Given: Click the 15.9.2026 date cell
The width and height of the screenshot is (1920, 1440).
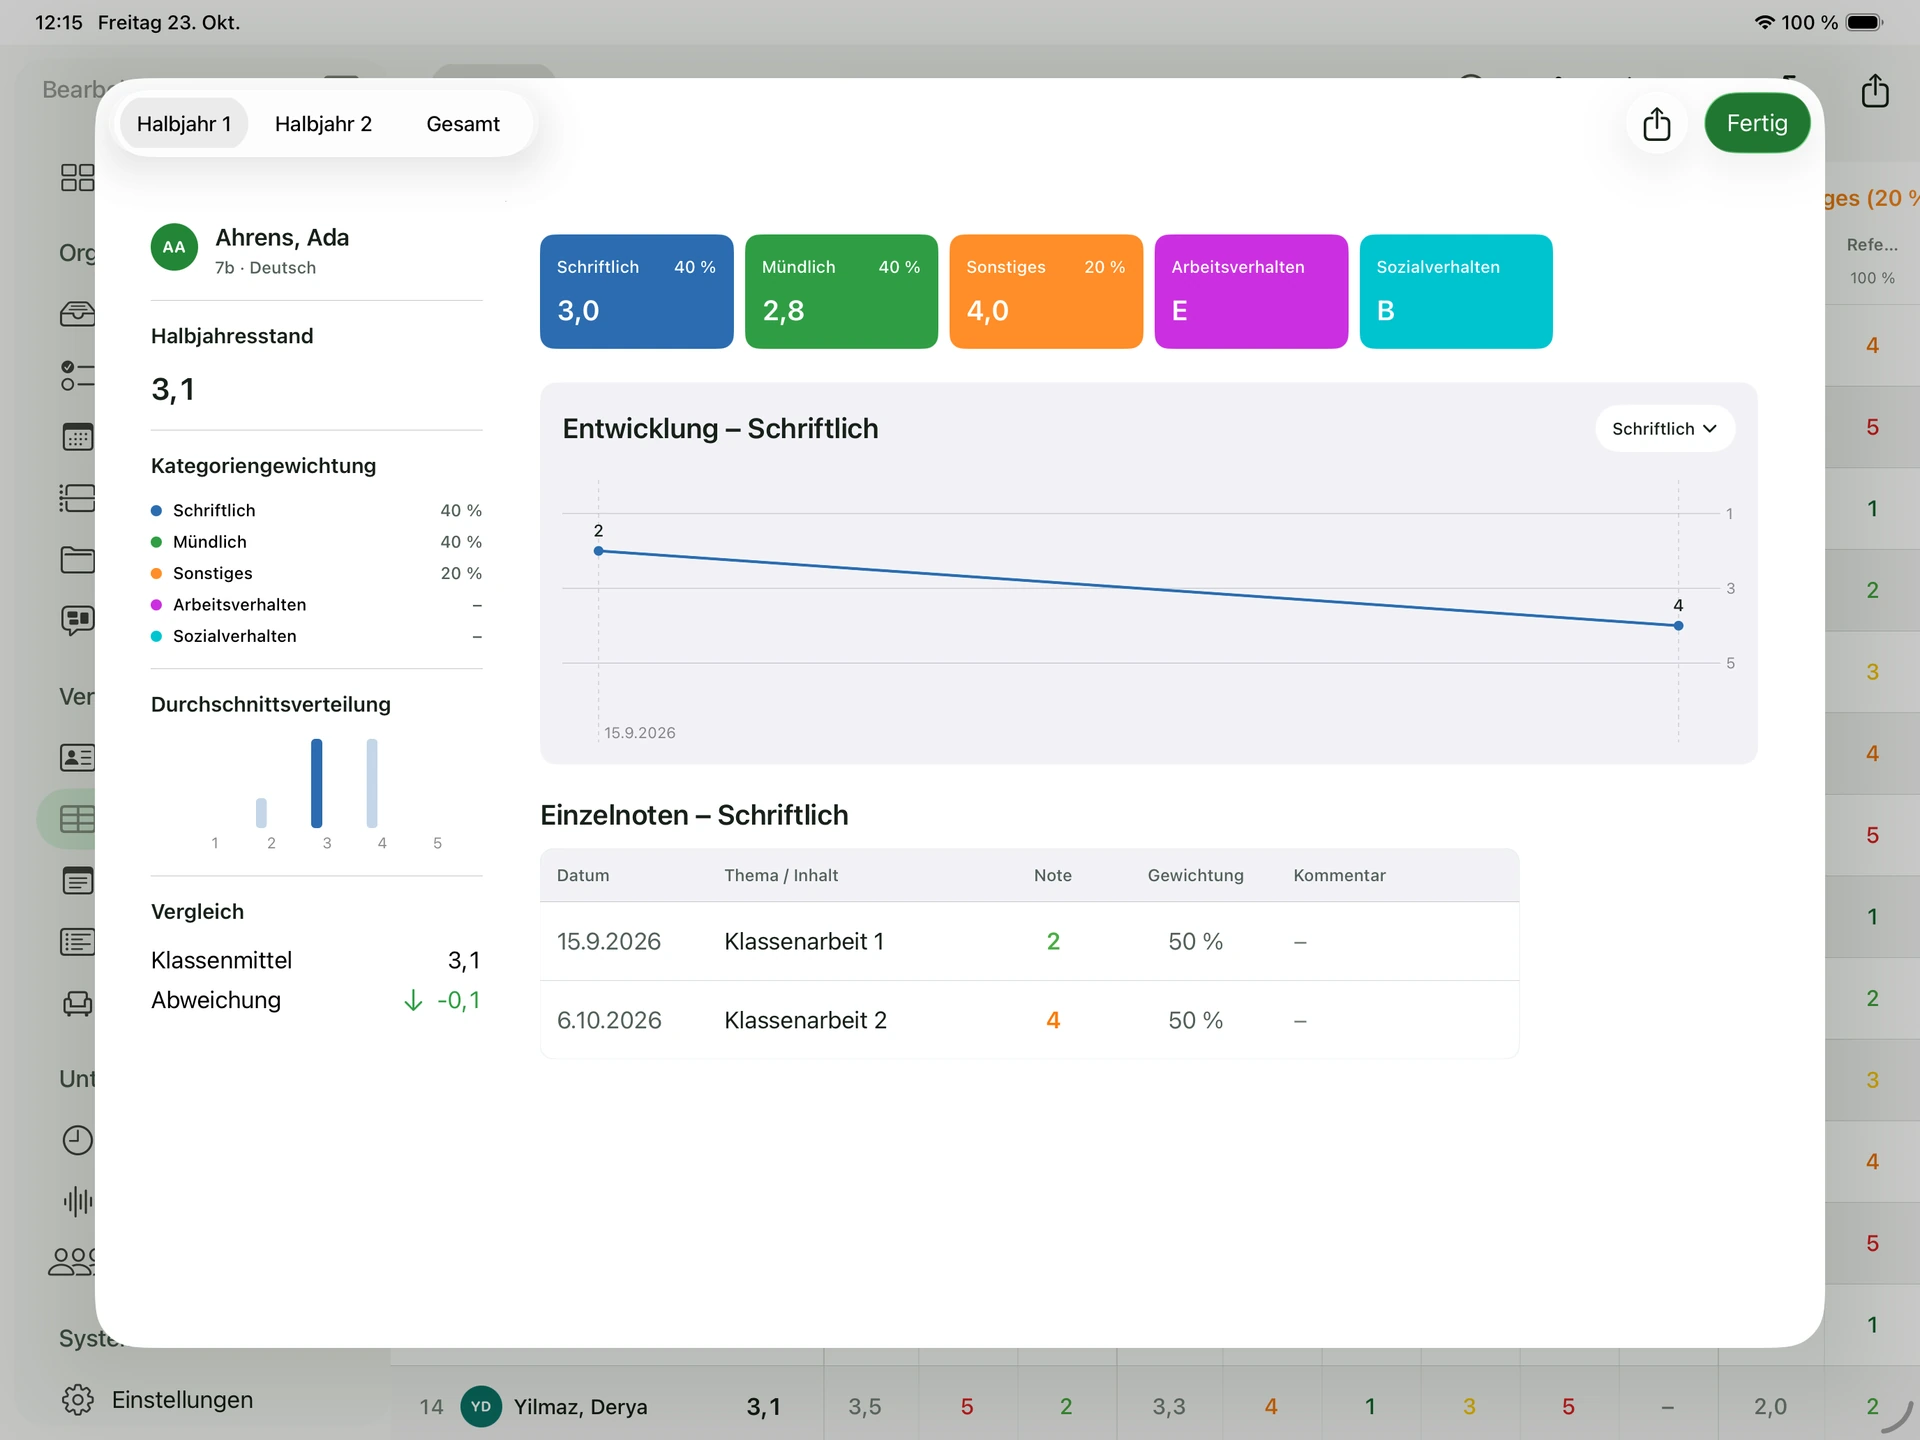Looking at the screenshot, I should click(608, 942).
